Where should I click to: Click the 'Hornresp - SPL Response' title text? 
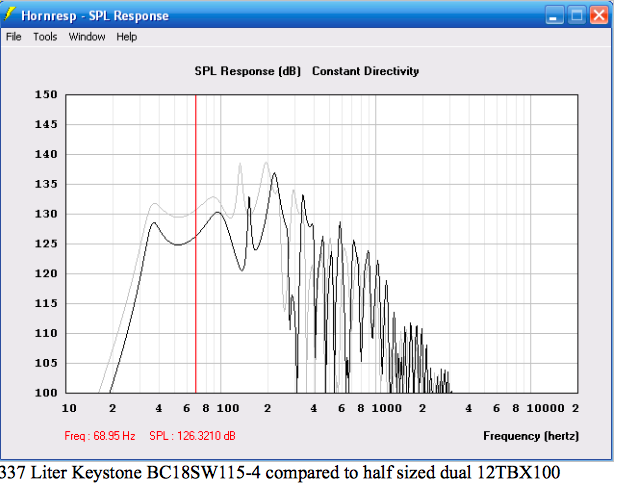(x=95, y=16)
